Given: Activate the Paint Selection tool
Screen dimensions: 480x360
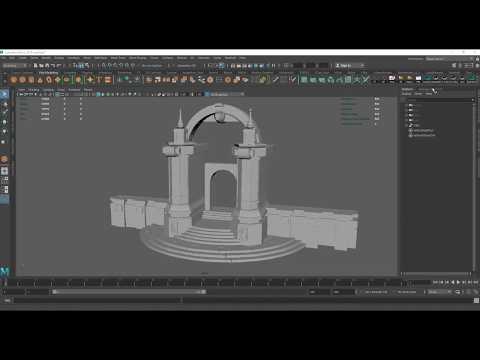Looking at the screenshot, I should pos(5,113).
